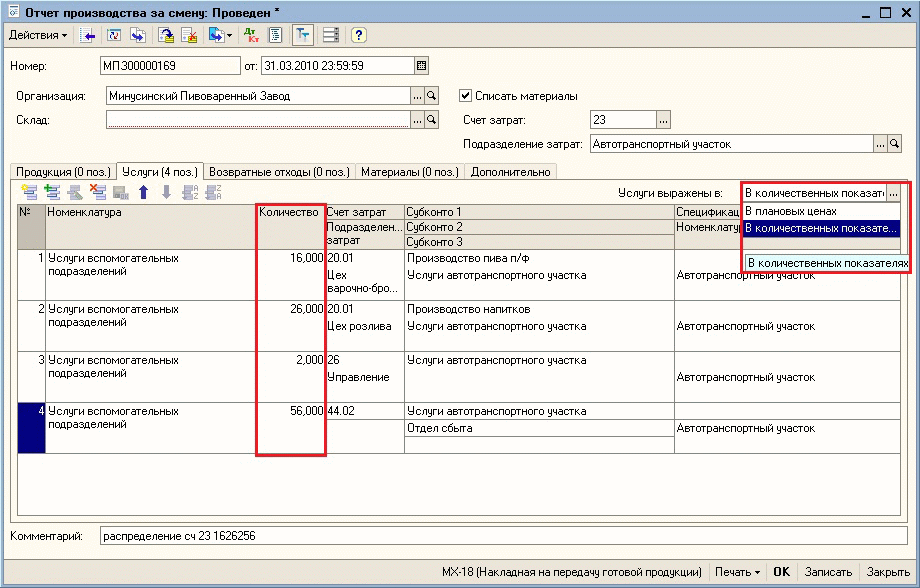920x588 pixels.
Task: Open the Действия dropdown menu
Action: (x=38, y=35)
